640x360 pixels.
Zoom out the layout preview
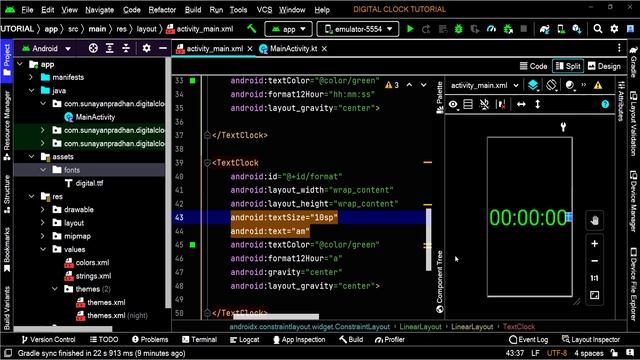[594, 261]
